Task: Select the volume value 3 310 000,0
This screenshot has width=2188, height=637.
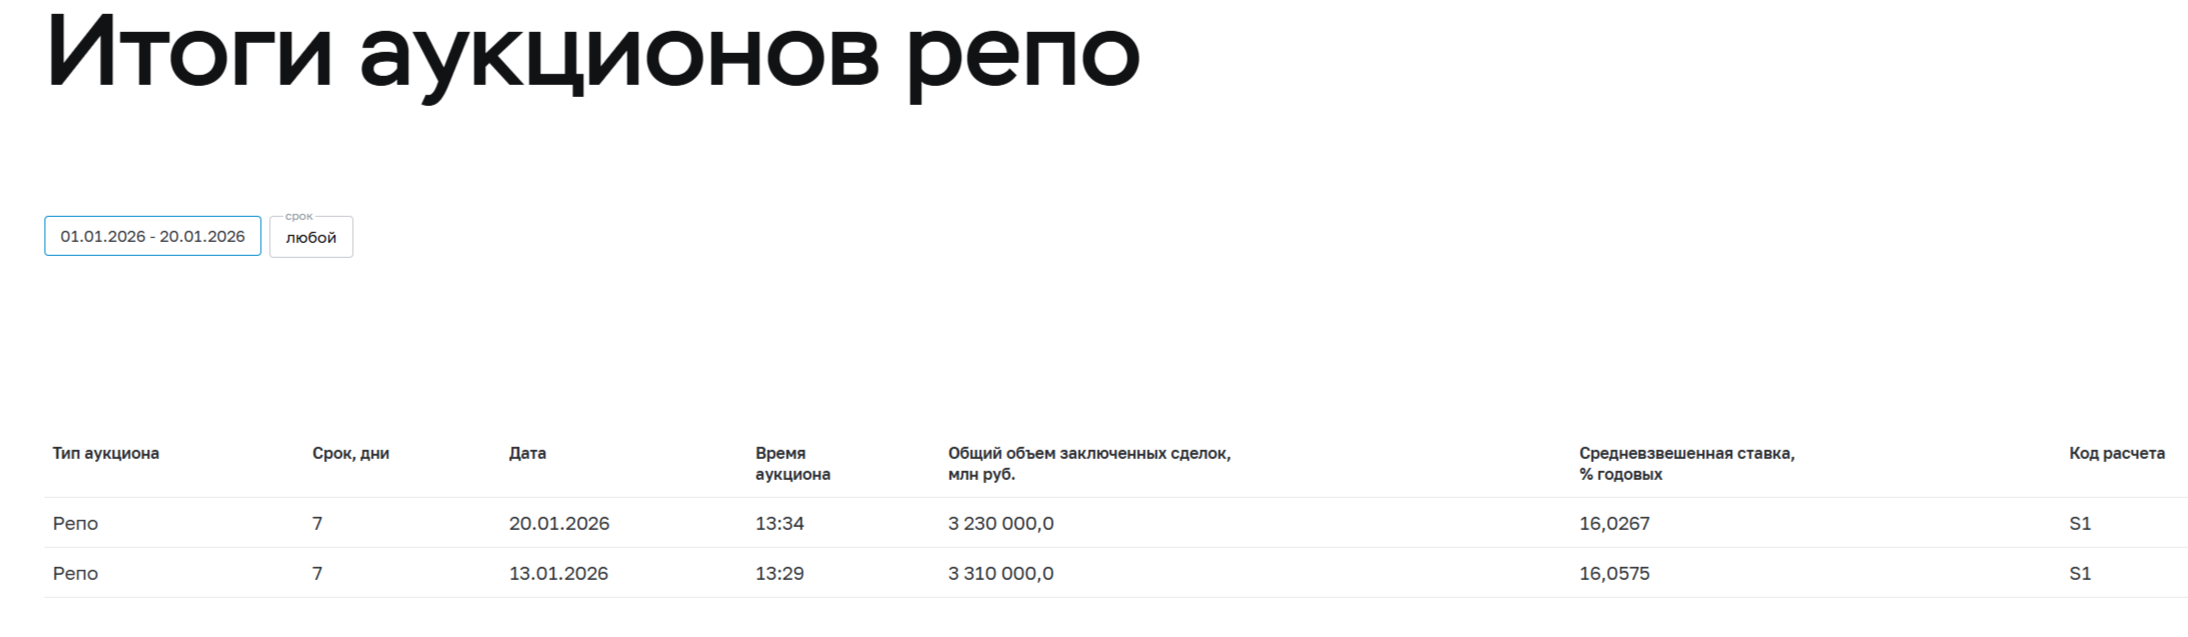Action: click(x=1000, y=573)
